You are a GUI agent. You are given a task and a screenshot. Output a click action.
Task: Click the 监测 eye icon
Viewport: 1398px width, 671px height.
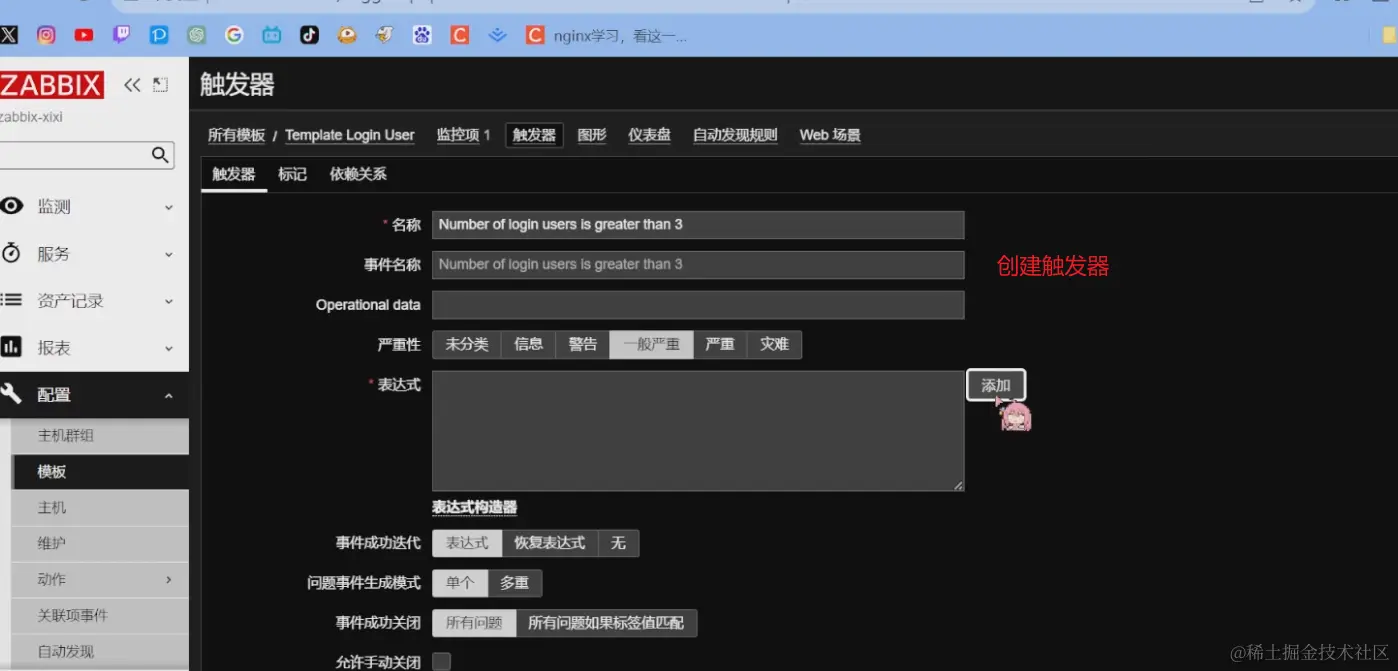11,206
